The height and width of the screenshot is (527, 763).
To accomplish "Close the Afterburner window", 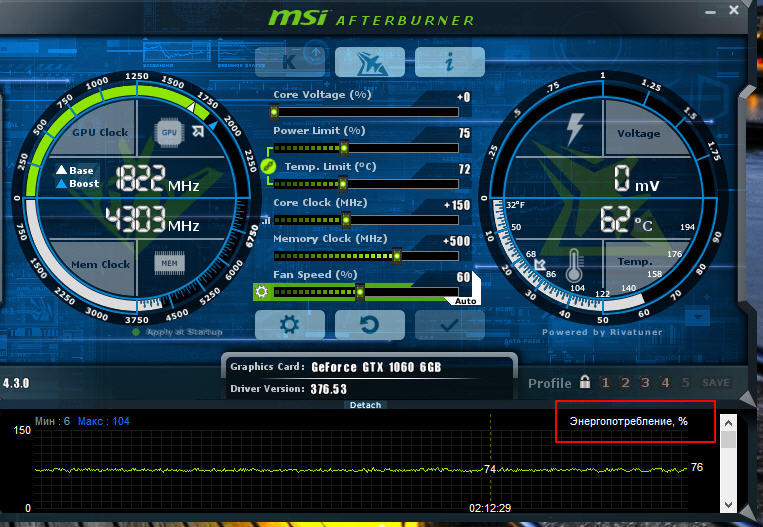I will [734, 10].
